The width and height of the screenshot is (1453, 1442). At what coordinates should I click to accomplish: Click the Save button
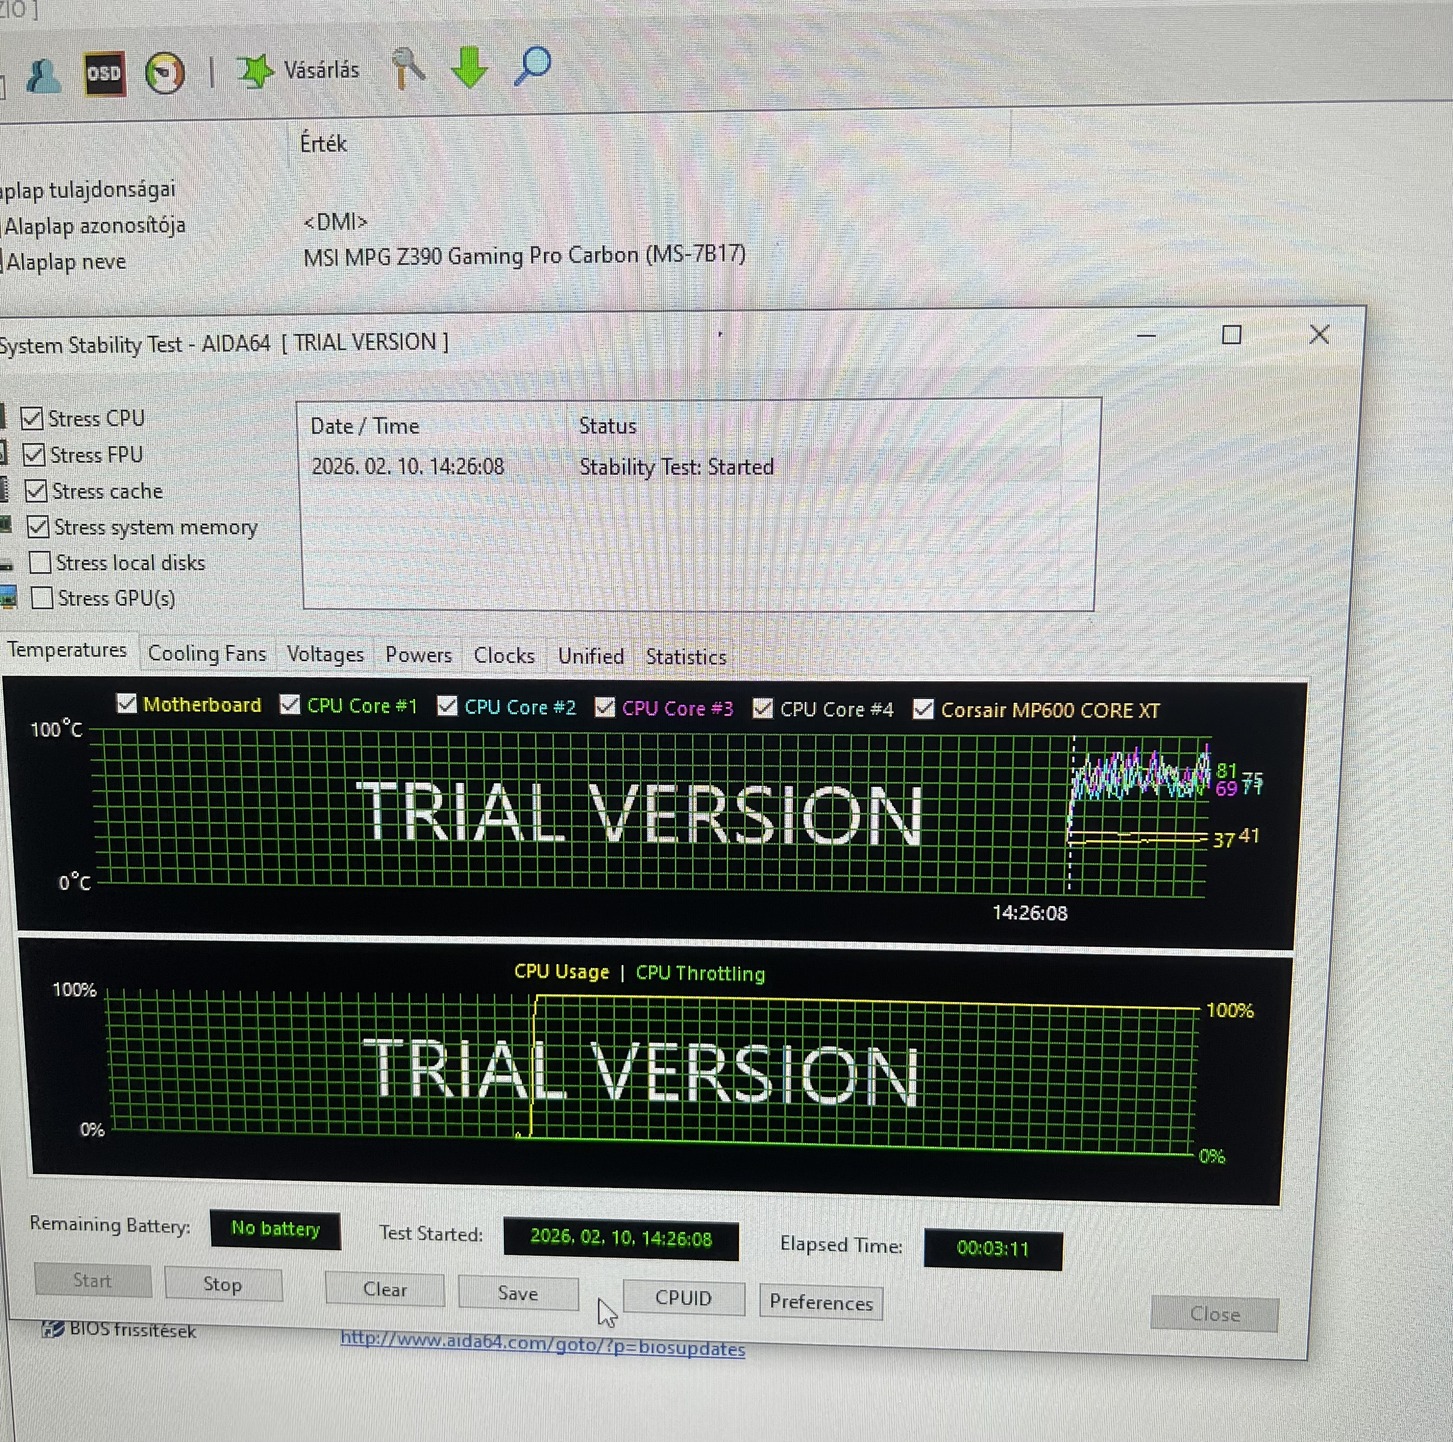(x=518, y=1293)
